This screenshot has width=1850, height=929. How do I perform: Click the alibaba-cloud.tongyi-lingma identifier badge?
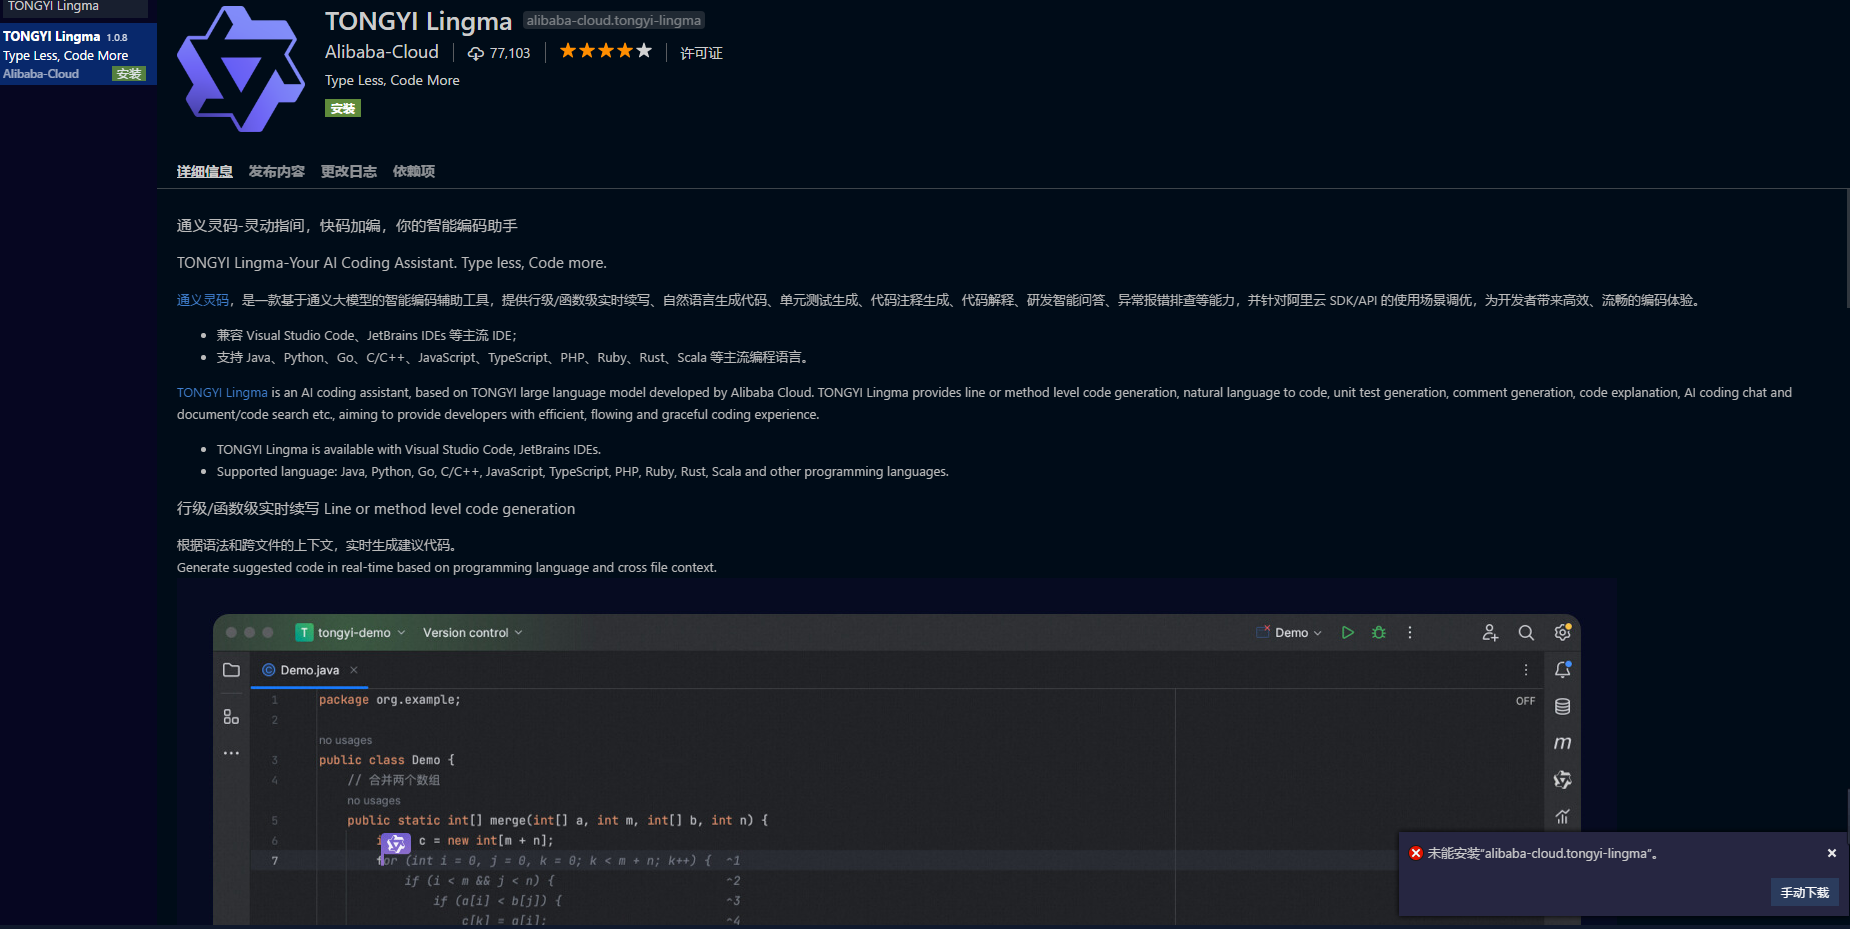click(x=614, y=20)
